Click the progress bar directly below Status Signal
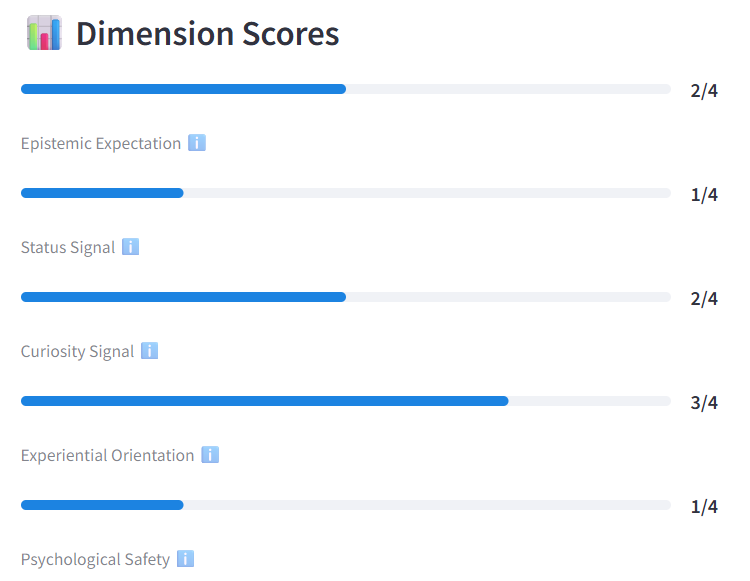The image size is (750, 581). coord(346,297)
